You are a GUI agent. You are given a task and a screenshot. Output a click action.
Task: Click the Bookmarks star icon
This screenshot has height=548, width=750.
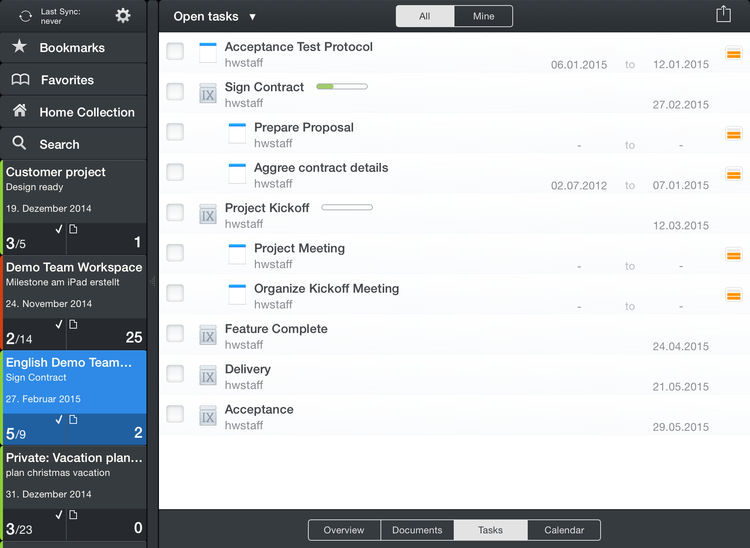pos(20,47)
